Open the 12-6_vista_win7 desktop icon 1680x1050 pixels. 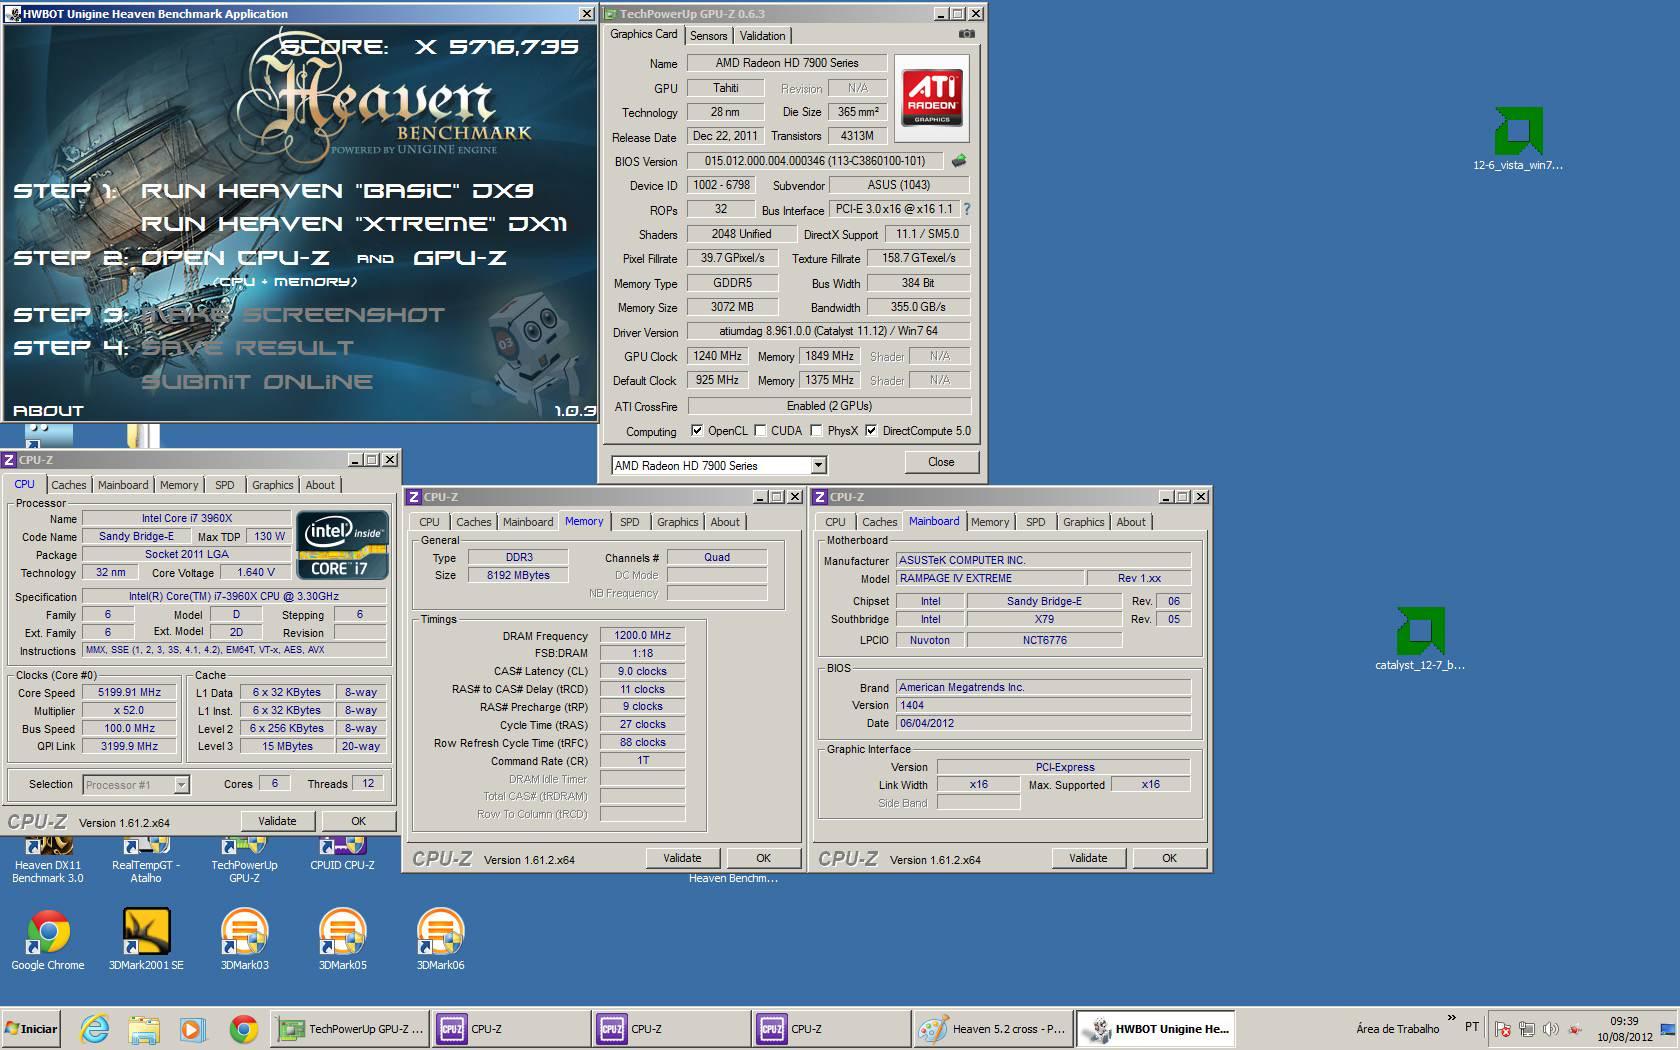pos(1518,139)
